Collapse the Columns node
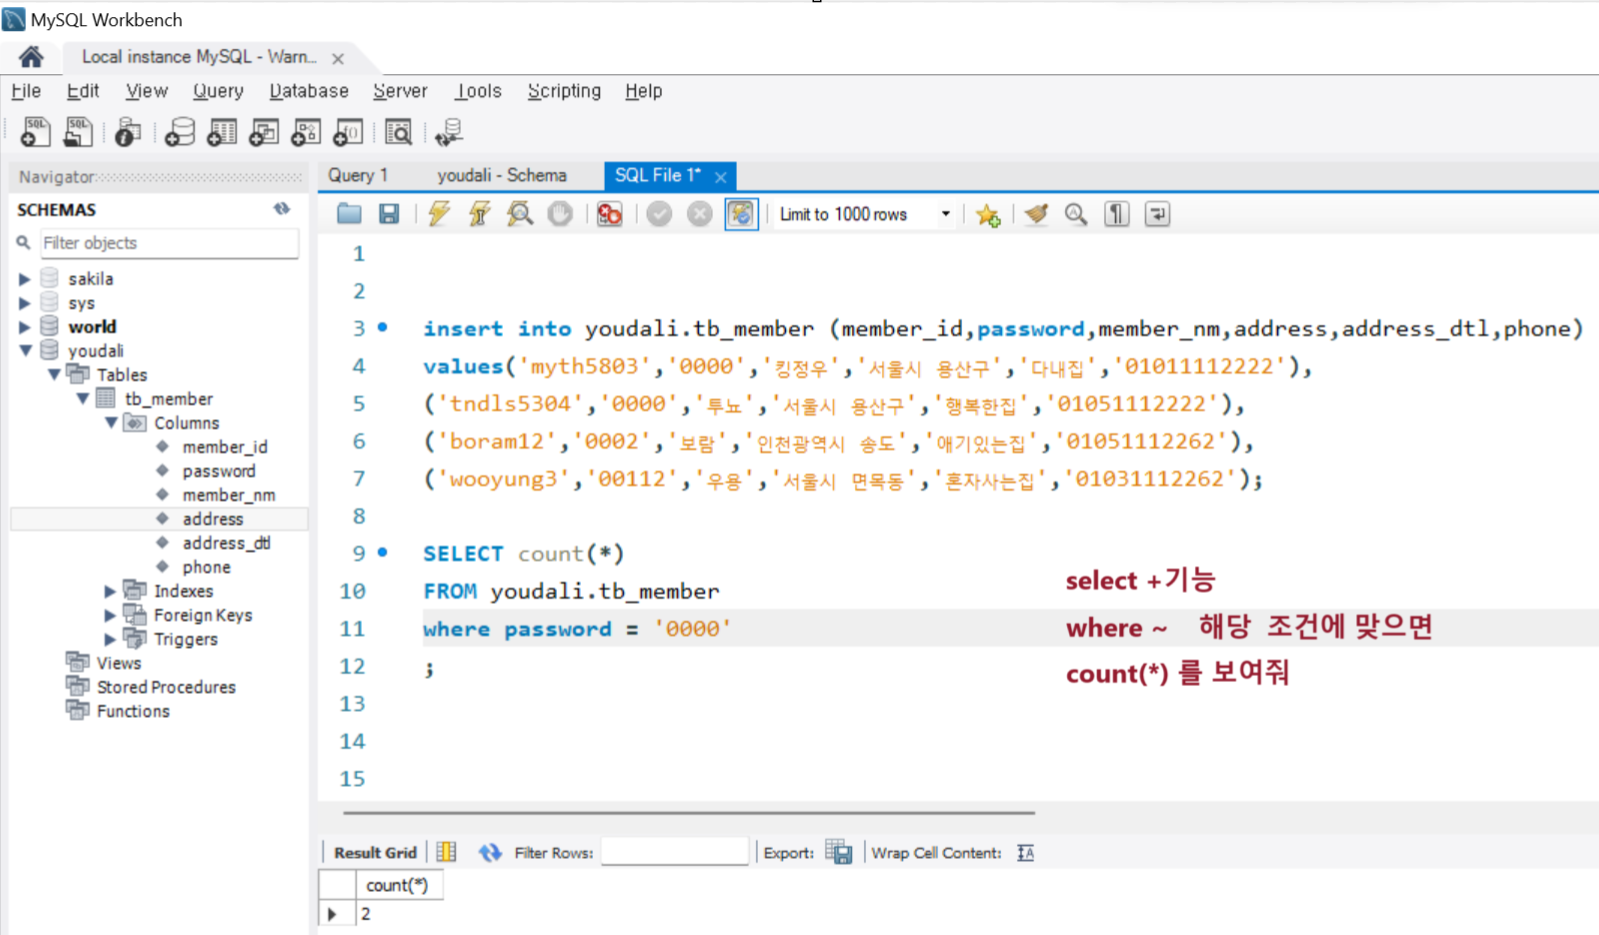 tap(111, 423)
